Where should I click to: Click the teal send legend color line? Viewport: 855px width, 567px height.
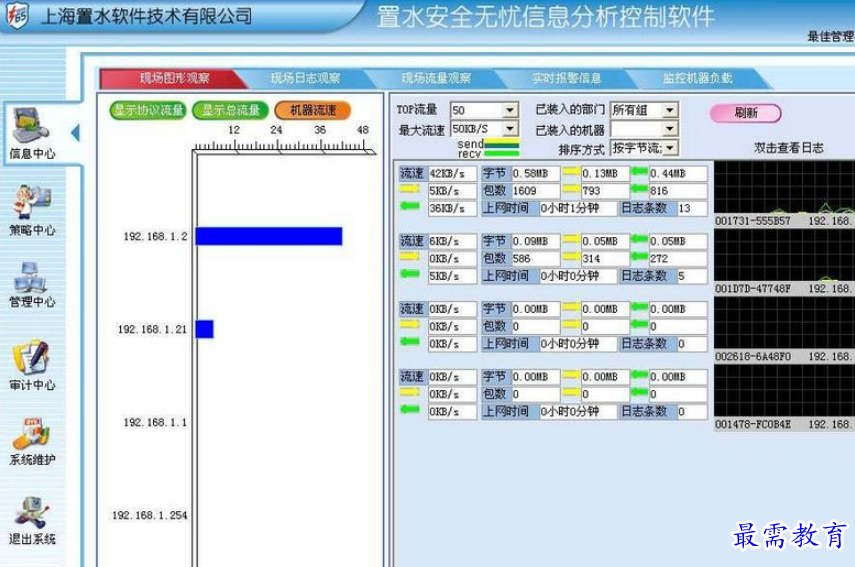[x=502, y=144]
